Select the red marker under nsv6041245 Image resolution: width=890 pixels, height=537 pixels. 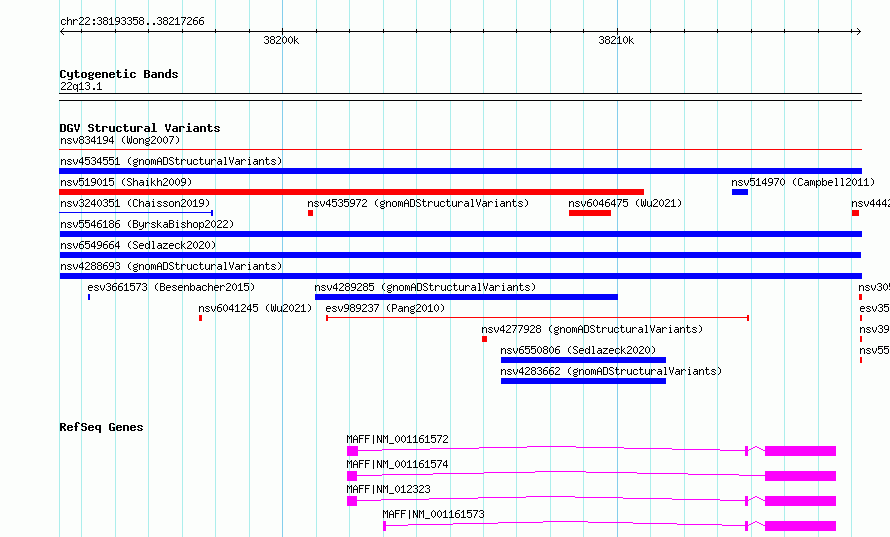tap(200, 318)
